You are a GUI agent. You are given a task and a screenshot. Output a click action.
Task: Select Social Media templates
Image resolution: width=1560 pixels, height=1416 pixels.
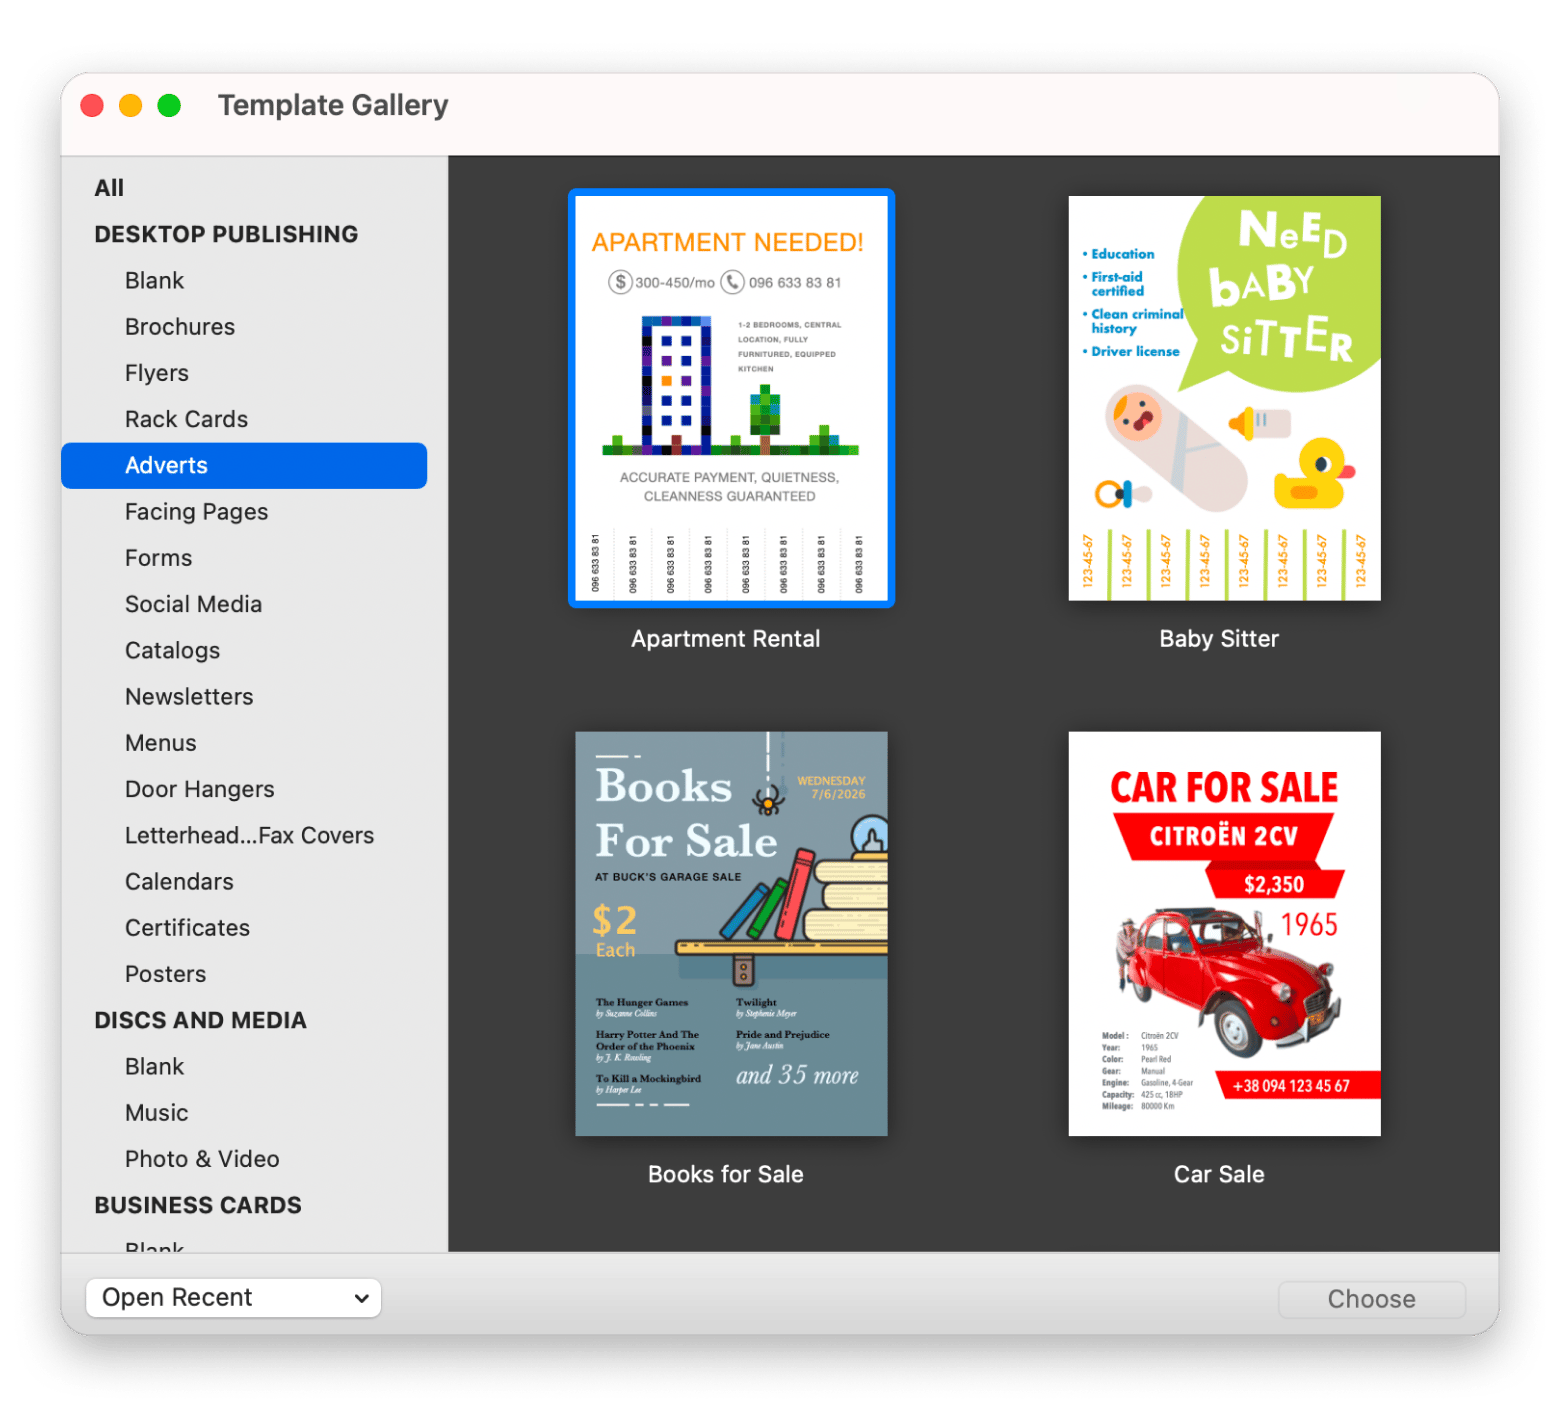(193, 604)
